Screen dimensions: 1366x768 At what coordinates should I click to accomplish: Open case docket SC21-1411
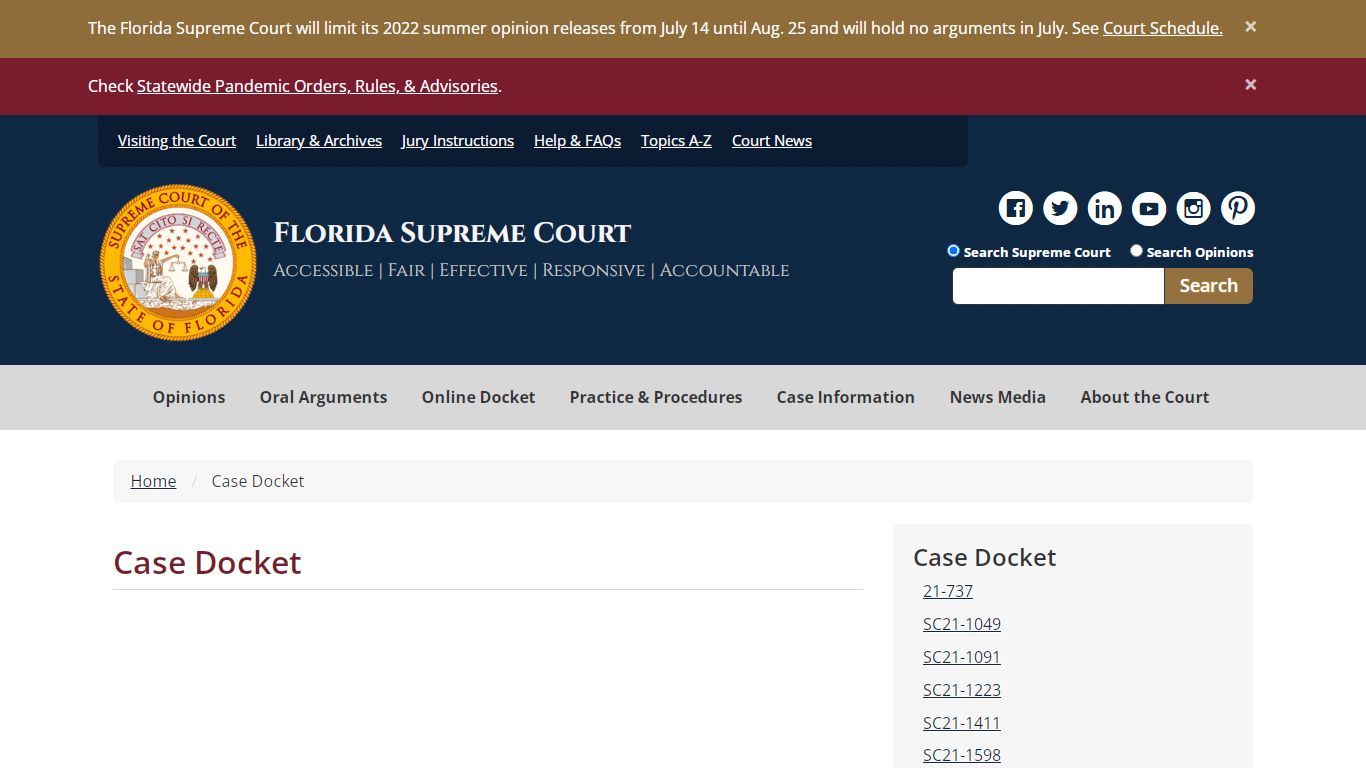962,723
